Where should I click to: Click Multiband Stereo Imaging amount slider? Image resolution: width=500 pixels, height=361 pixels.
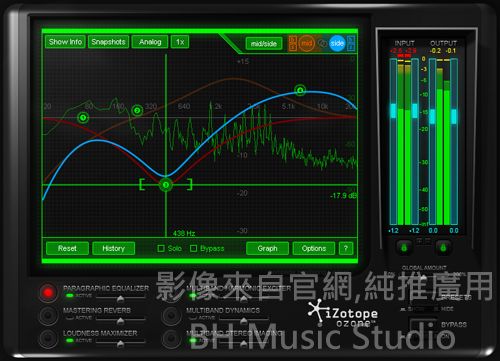pyautogui.click(x=244, y=343)
